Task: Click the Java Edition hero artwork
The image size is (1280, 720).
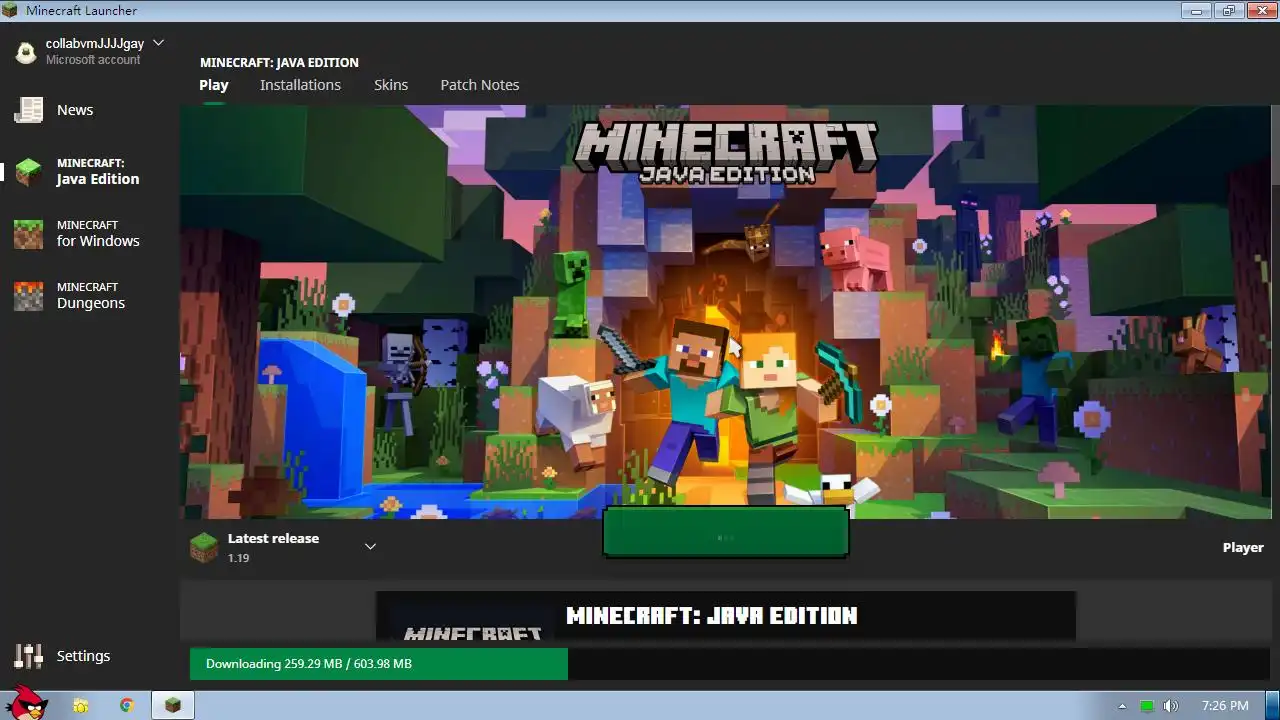Action: pyautogui.click(x=725, y=311)
